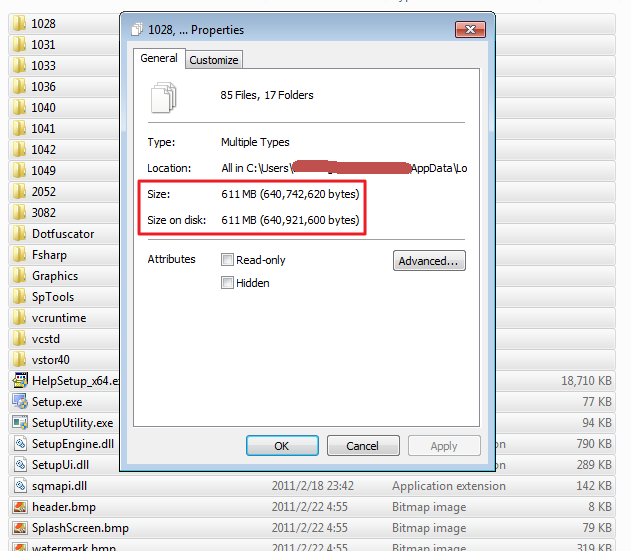Click the SetupEngine.dll file icon
Image resolution: width=631 pixels, height=551 pixels.
tap(20, 444)
